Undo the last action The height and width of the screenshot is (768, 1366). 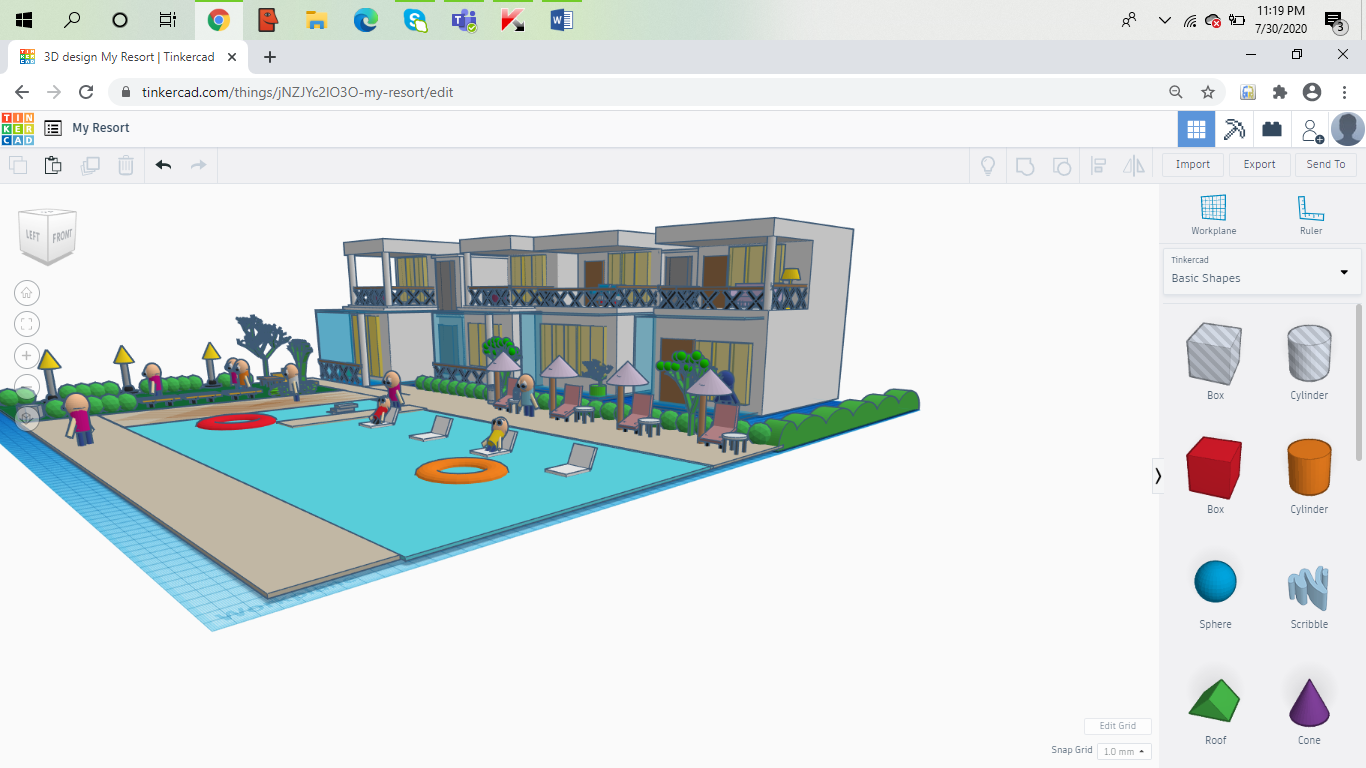[x=163, y=165]
